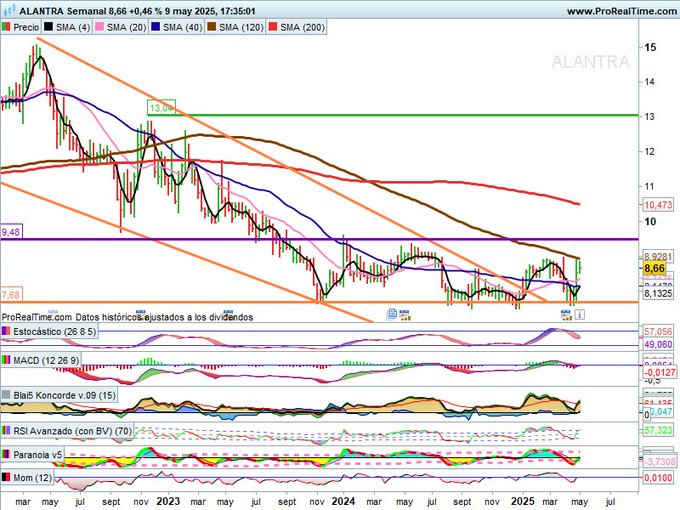The image size is (680, 510).
Task: Click the pink SMA (20) color swatch
Action: pyautogui.click(x=99, y=27)
